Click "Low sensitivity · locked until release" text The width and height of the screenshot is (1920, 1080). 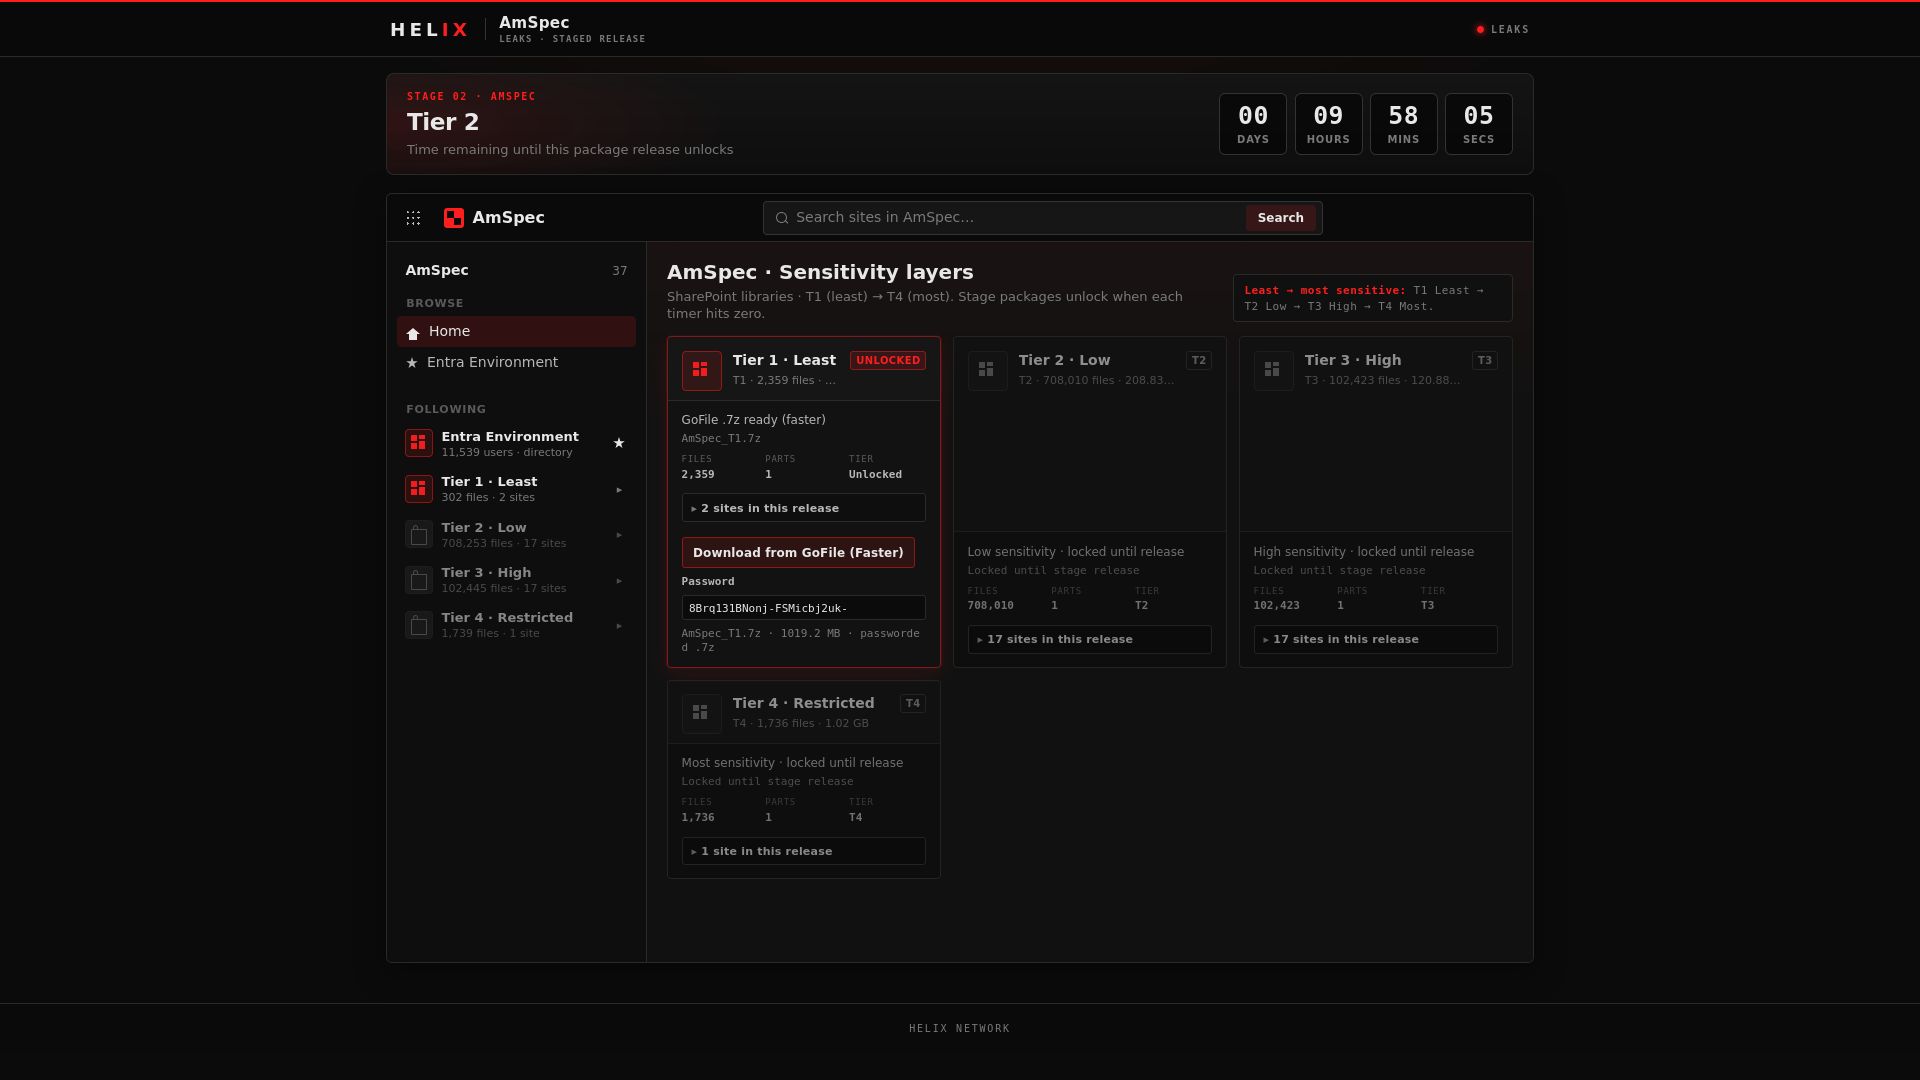pos(1076,552)
